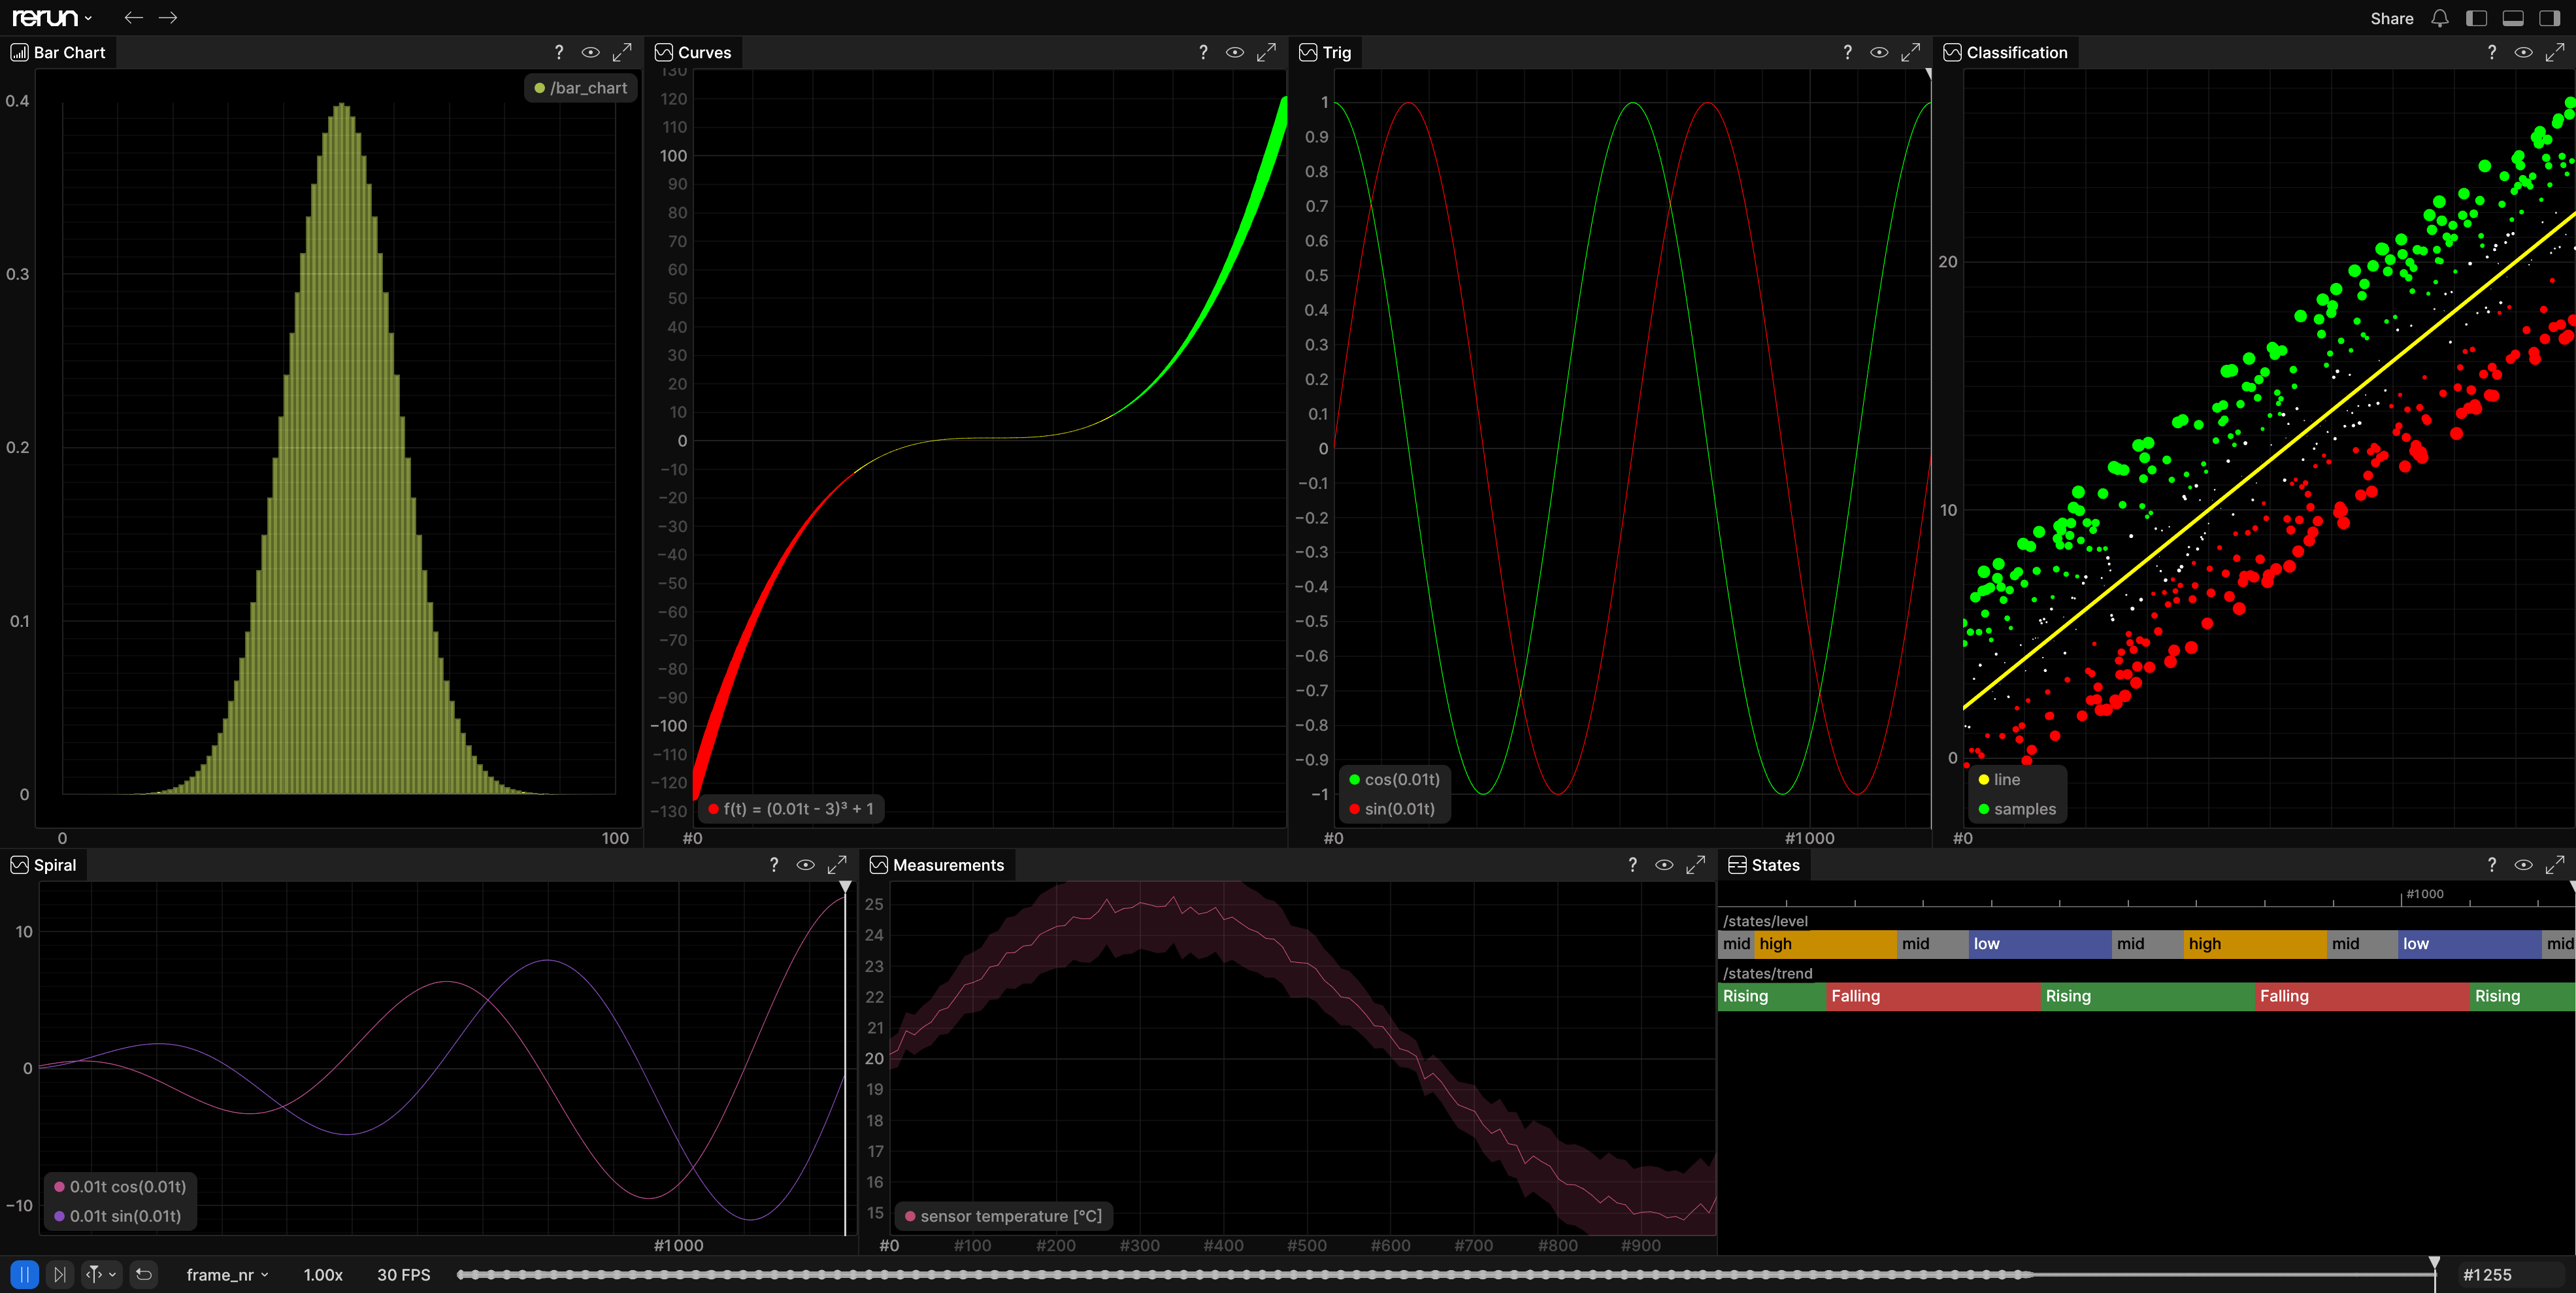Open the follow/playback mode dropdown
Screen dimensions: 2576x1293
pos(101,1274)
